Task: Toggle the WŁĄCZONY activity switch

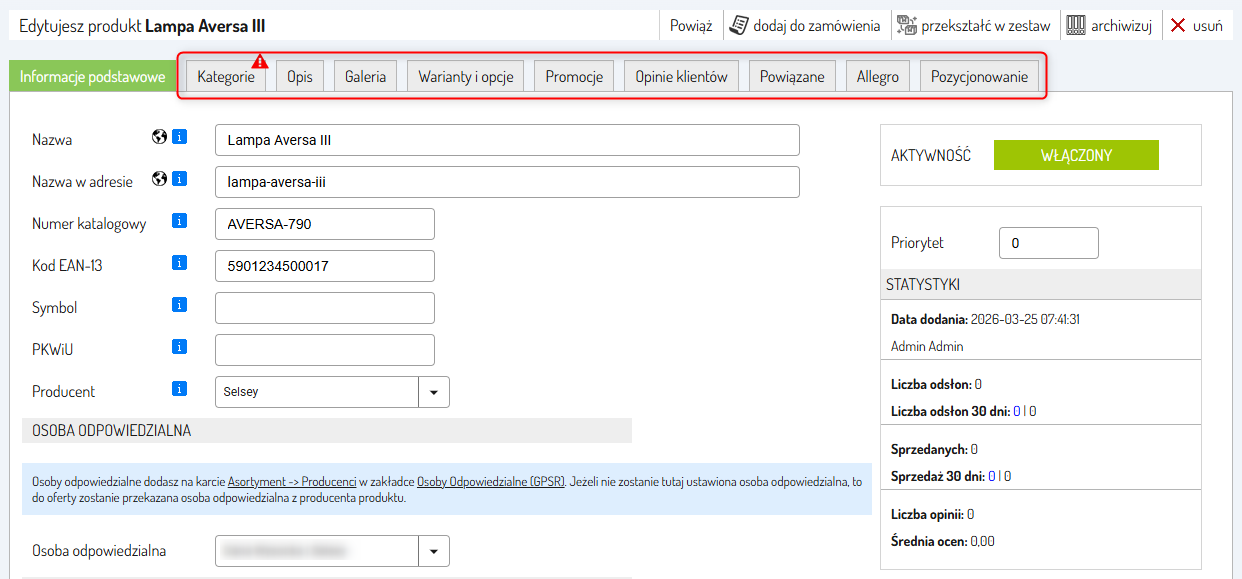Action: pyautogui.click(x=1076, y=155)
